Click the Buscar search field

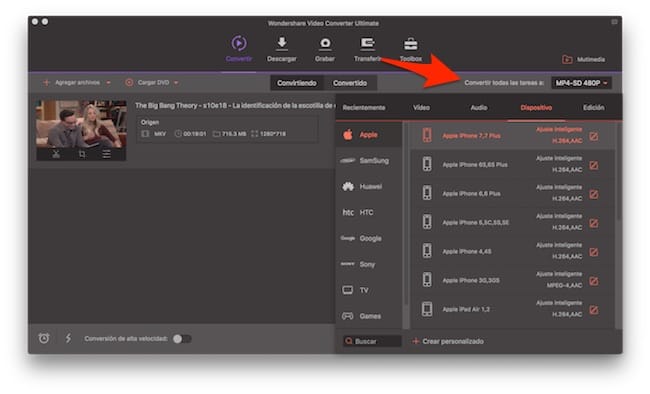pos(372,341)
